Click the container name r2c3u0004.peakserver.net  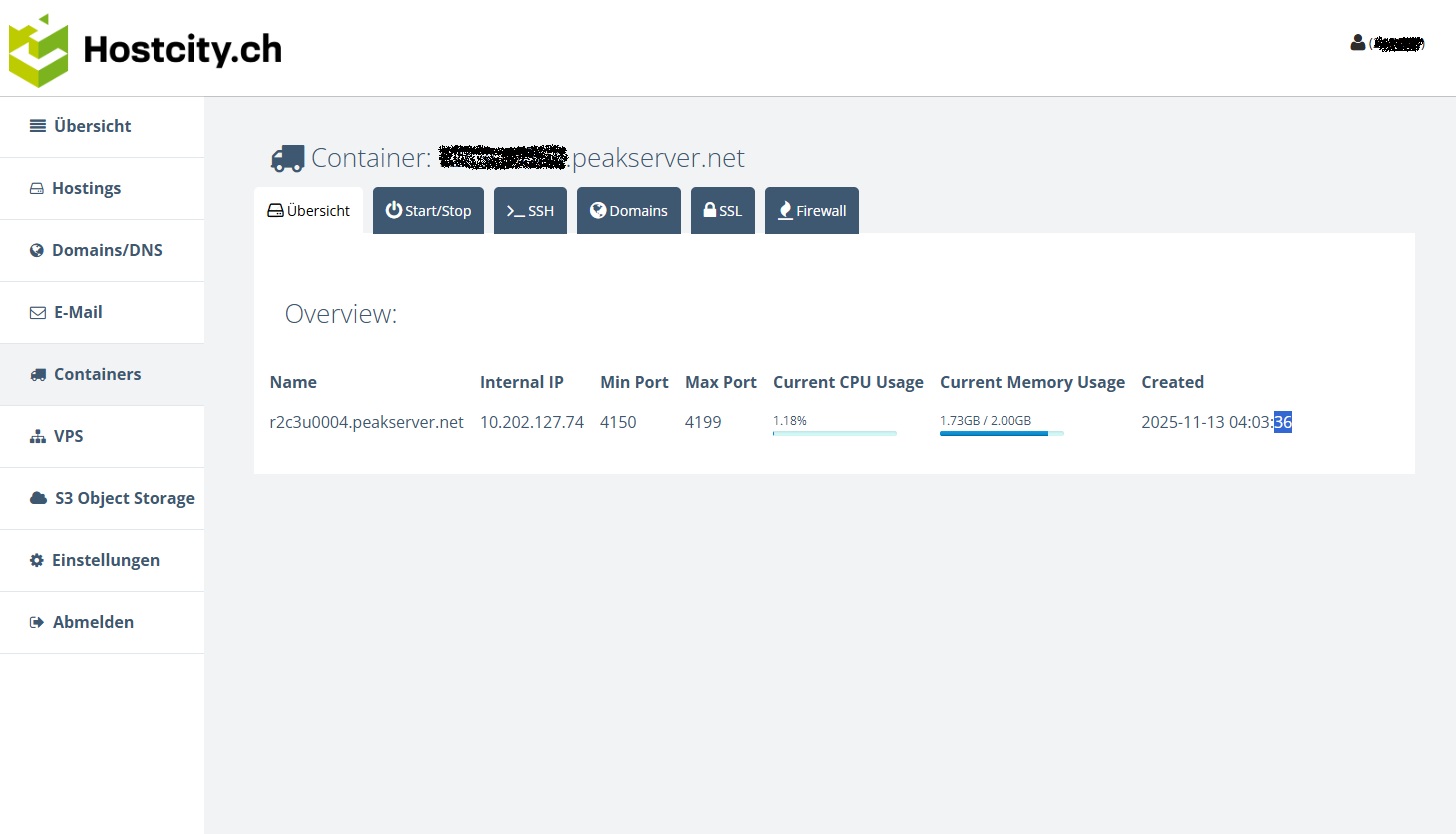coord(366,422)
